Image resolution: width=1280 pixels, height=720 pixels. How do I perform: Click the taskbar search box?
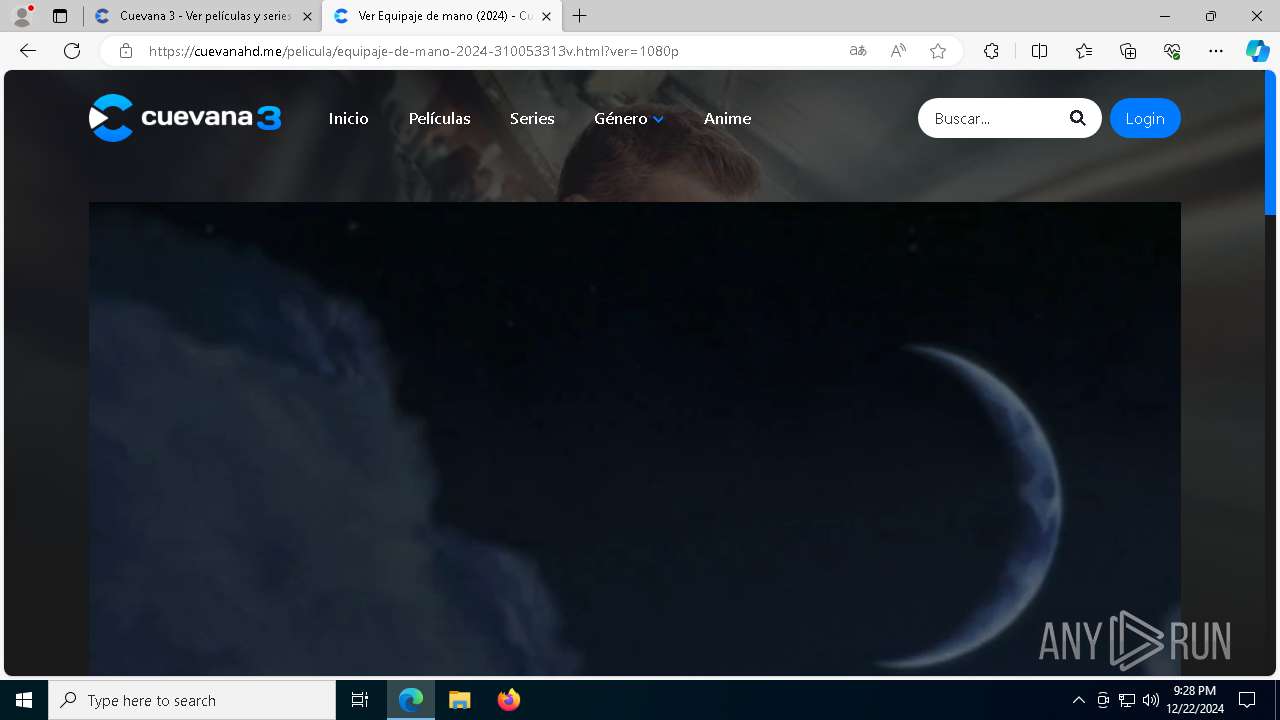point(192,700)
